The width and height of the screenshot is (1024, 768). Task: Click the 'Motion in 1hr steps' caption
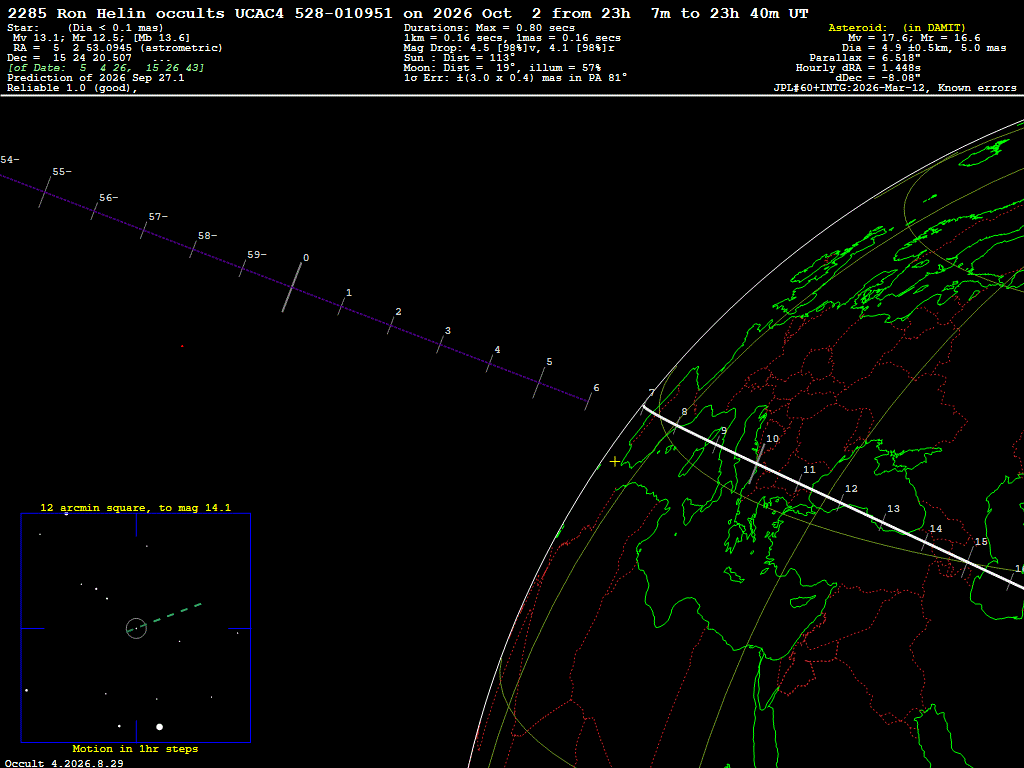[x=135, y=748]
